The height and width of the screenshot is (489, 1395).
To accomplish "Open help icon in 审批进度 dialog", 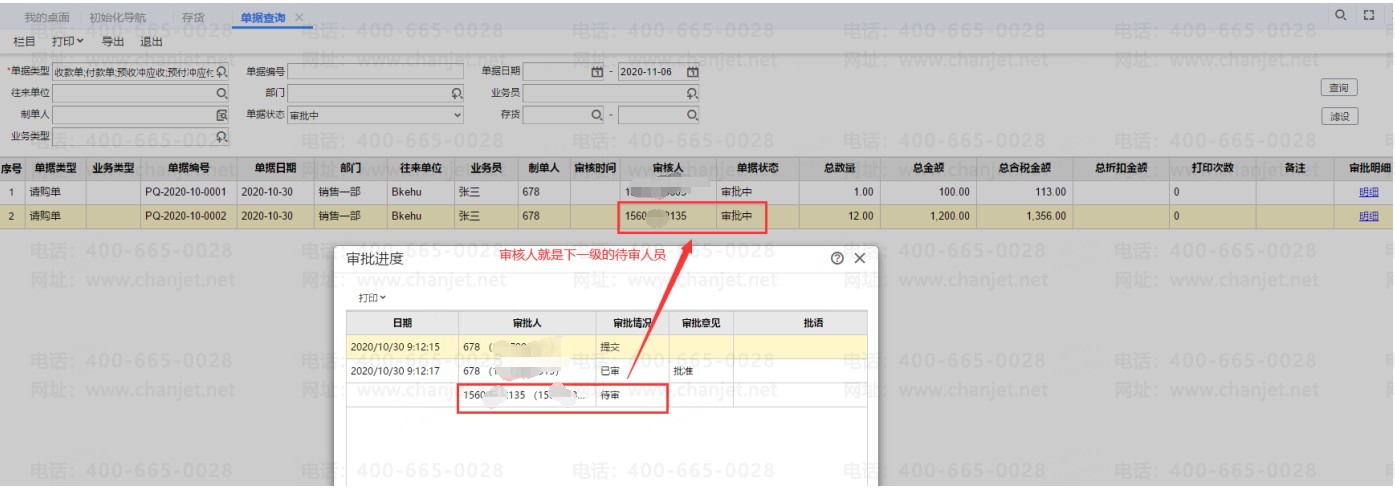I will pos(839,258).
